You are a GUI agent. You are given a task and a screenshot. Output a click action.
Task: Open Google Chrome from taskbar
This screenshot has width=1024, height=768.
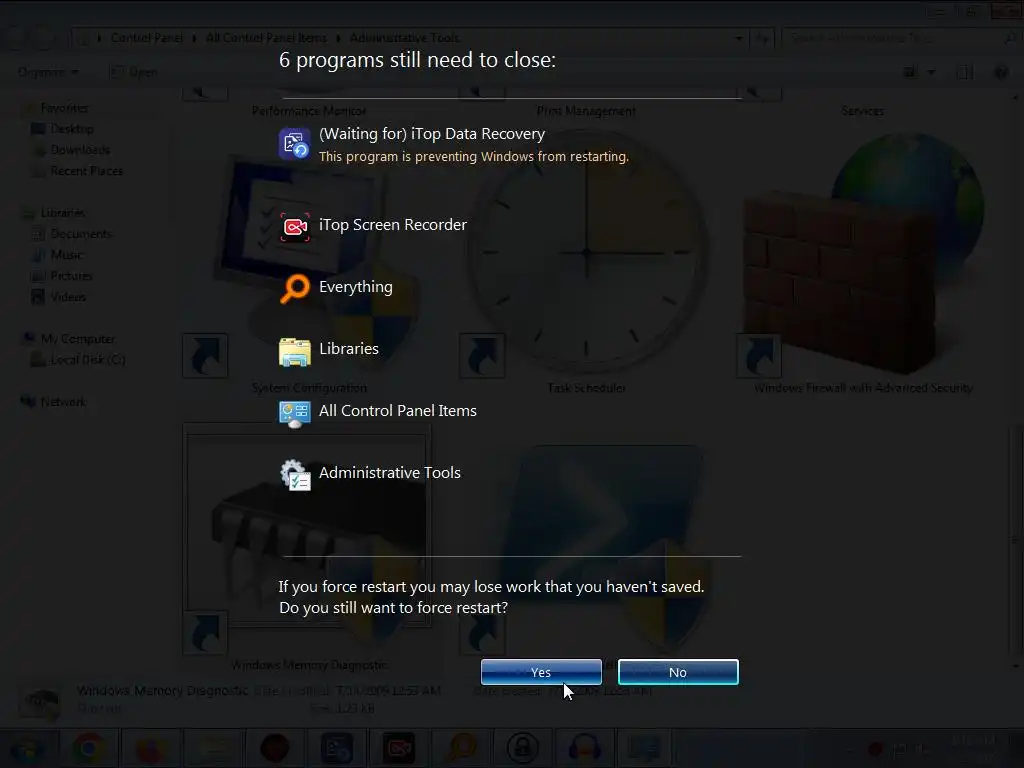click(x=89, y=748)
